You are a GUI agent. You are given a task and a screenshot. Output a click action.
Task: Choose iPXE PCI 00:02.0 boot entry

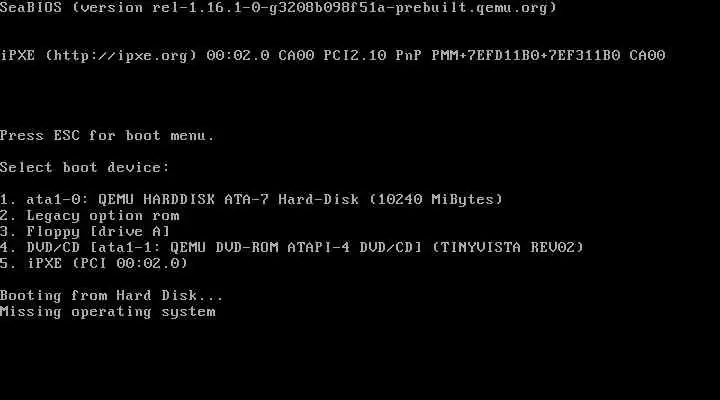(94, 263)
